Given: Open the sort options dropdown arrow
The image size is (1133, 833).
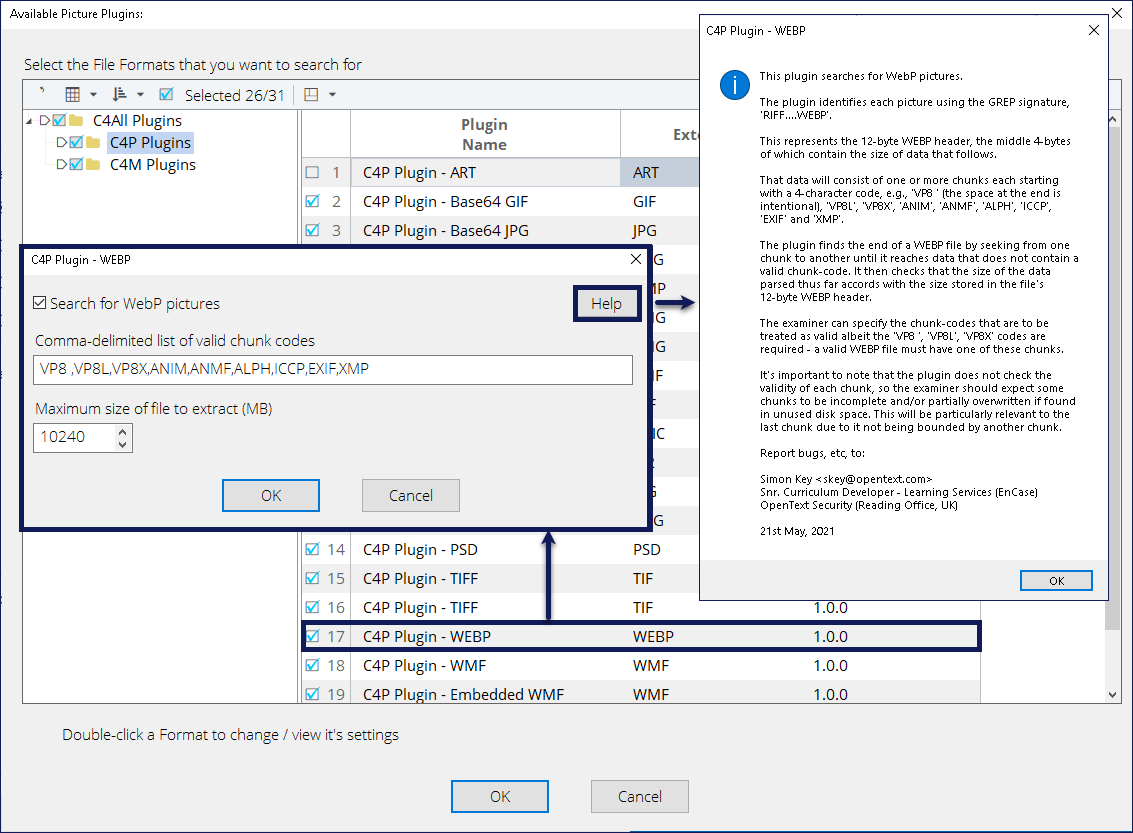Looking at the screenshot, I should tap(140, 95).
